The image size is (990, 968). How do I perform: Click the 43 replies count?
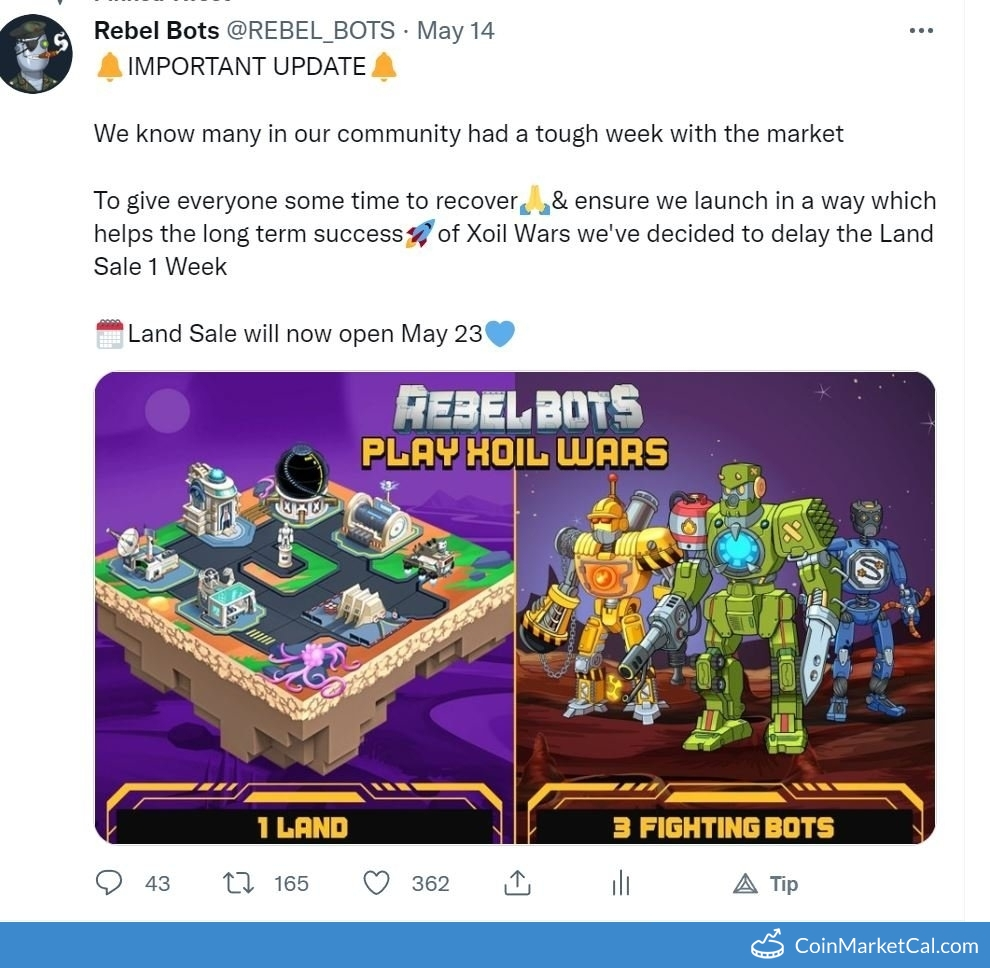[157, 883]
